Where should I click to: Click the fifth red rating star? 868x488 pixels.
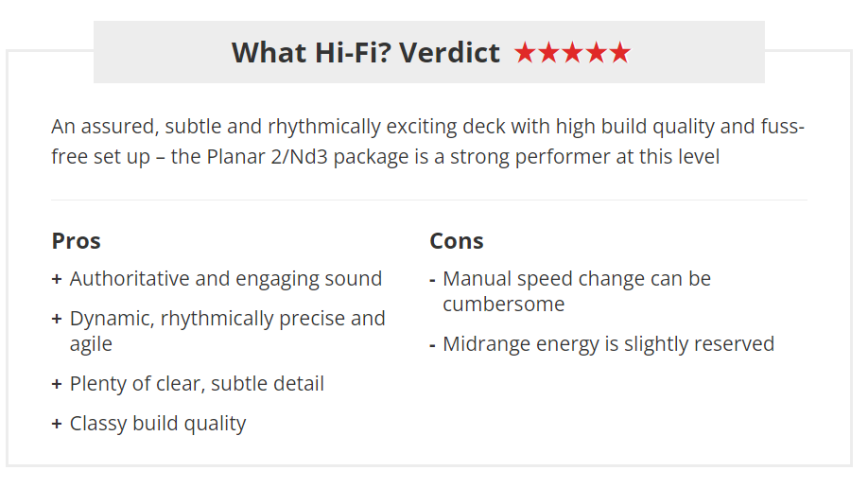[620, 53]
